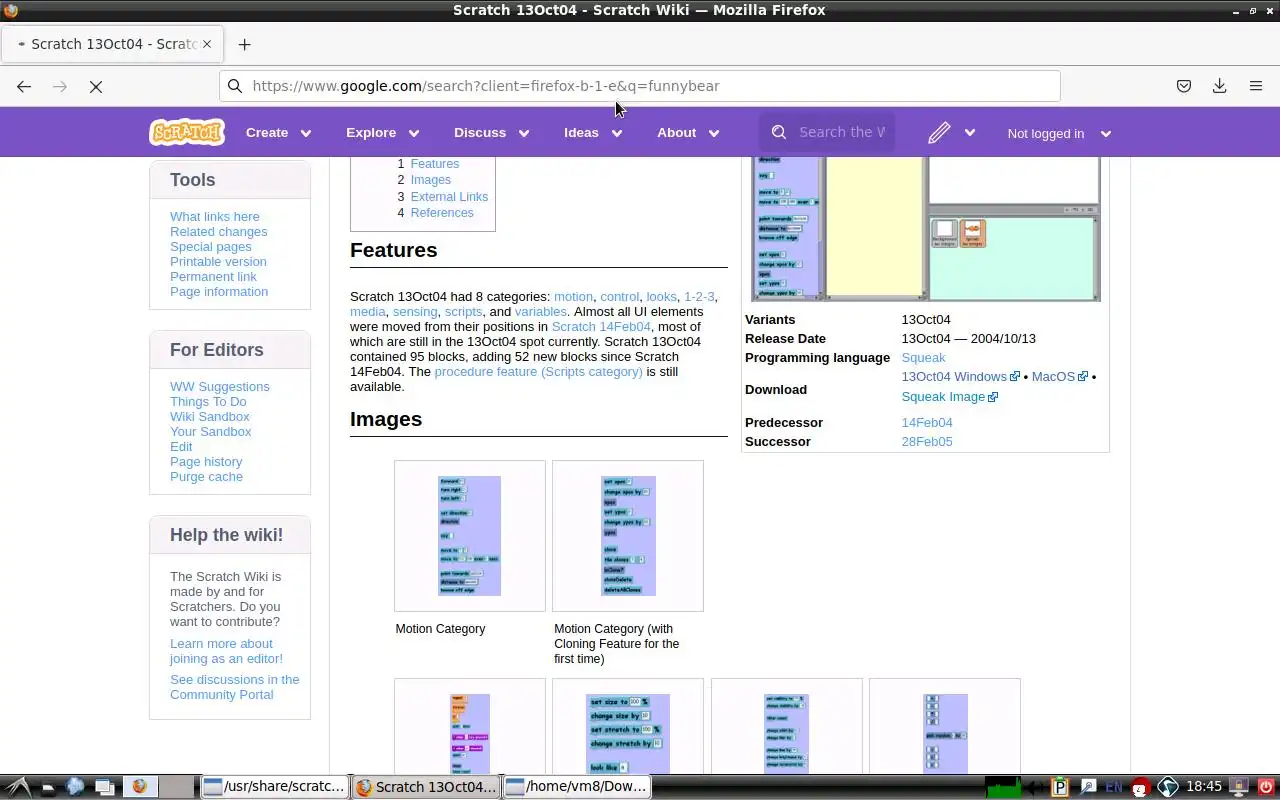This screenshot has height=800, width=1280.
Task: Open the Page information link
Action: click(219, 291)
